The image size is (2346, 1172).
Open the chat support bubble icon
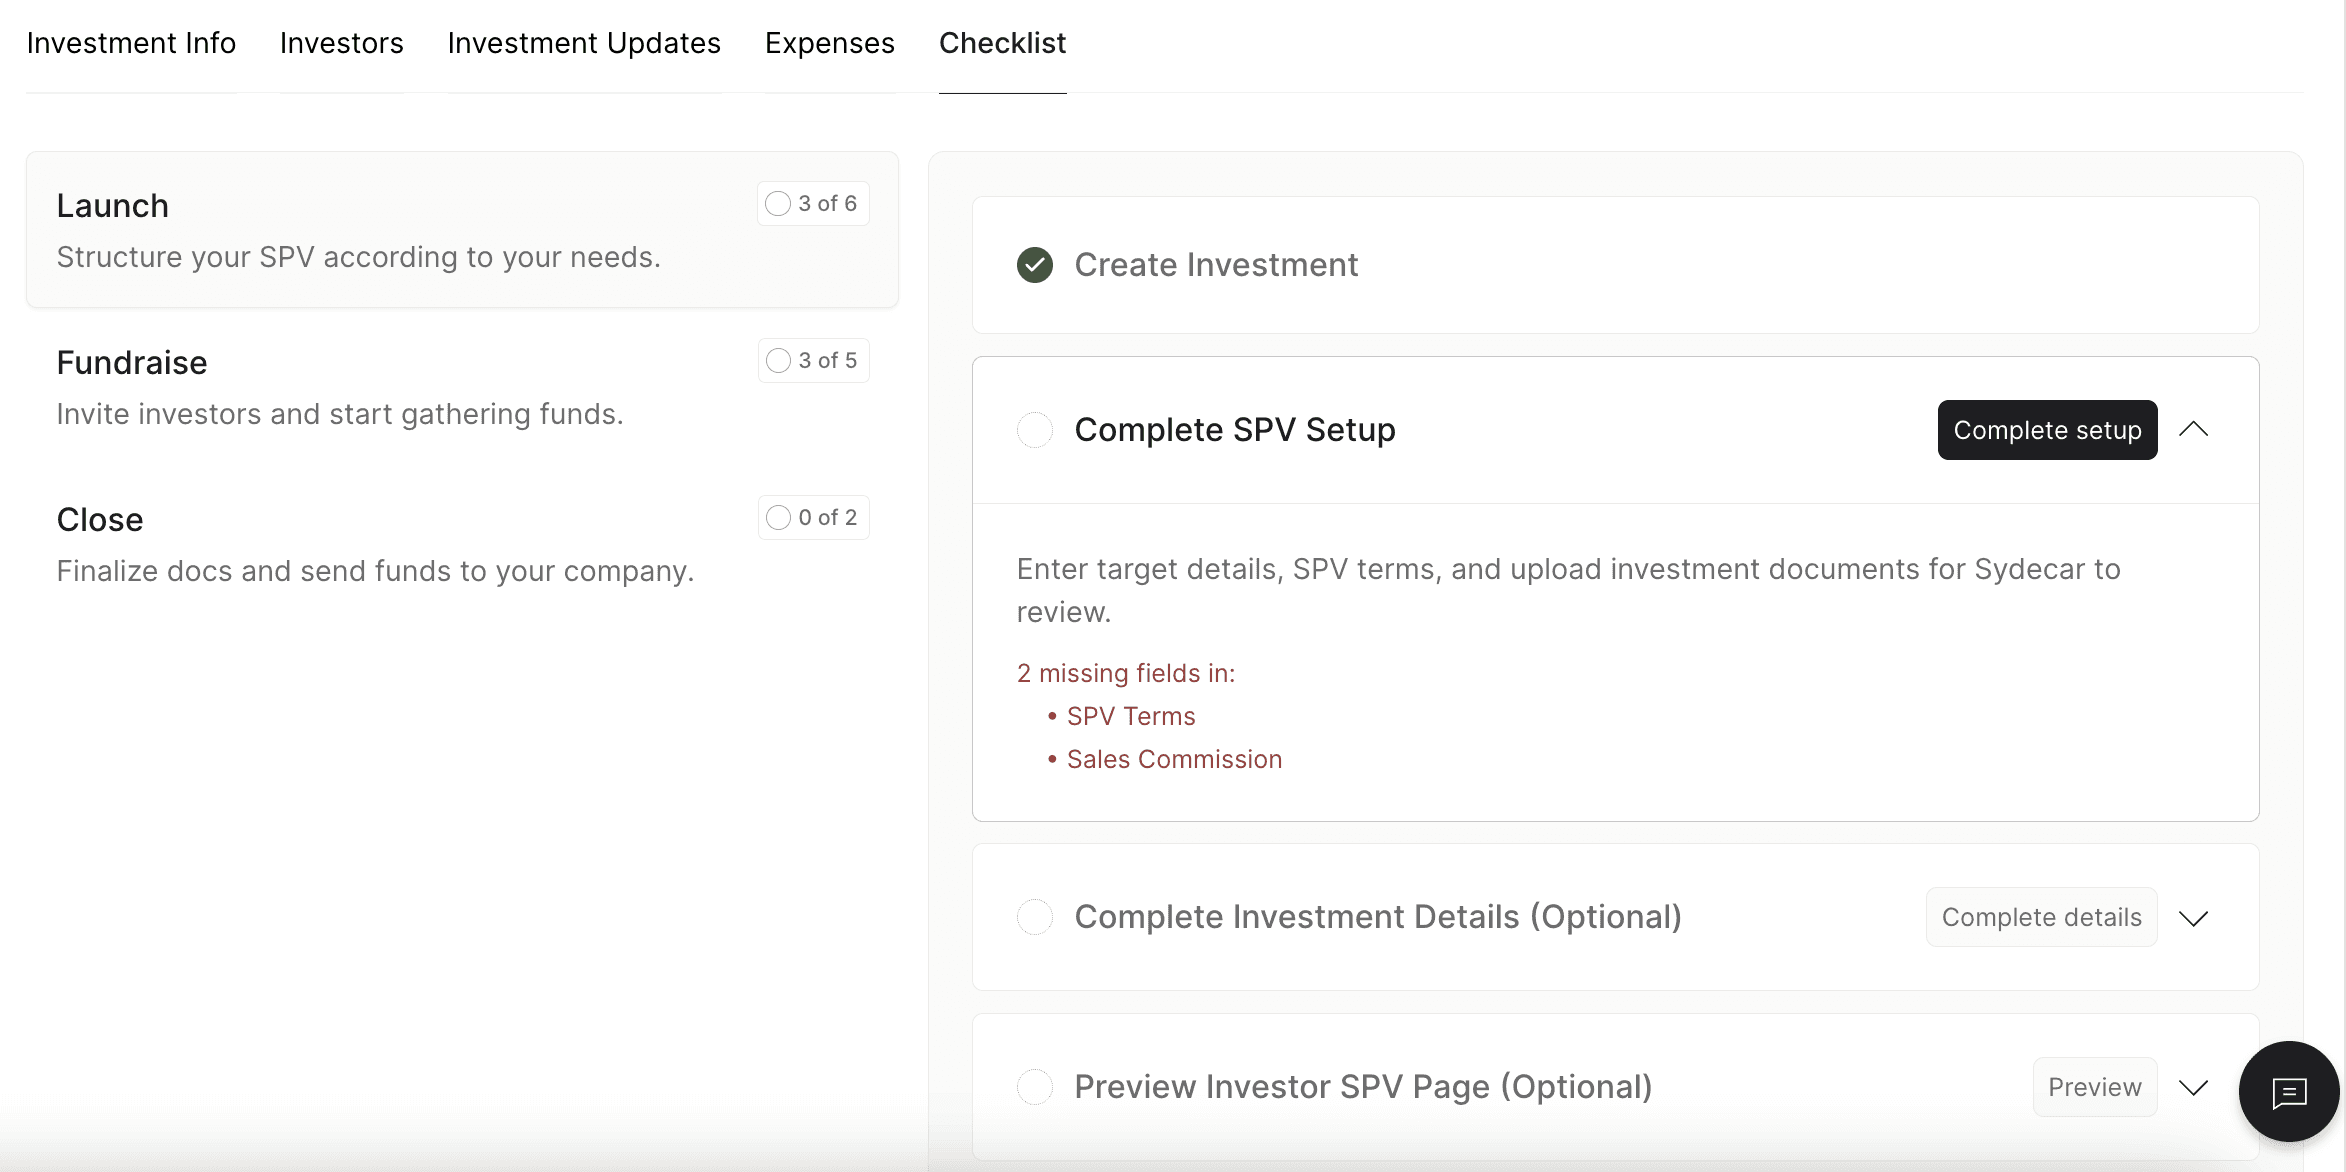(2288, 1092)
